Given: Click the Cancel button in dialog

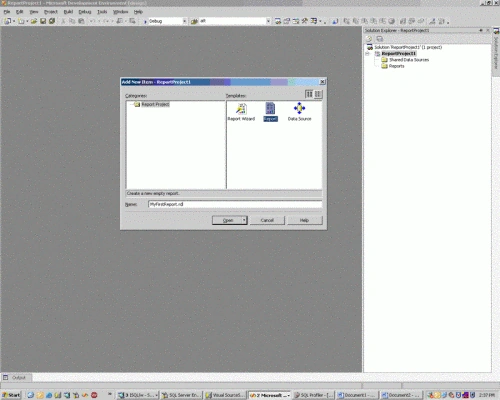Looking at the screenshot, I should pyautogui.click(x=267, y=220).
